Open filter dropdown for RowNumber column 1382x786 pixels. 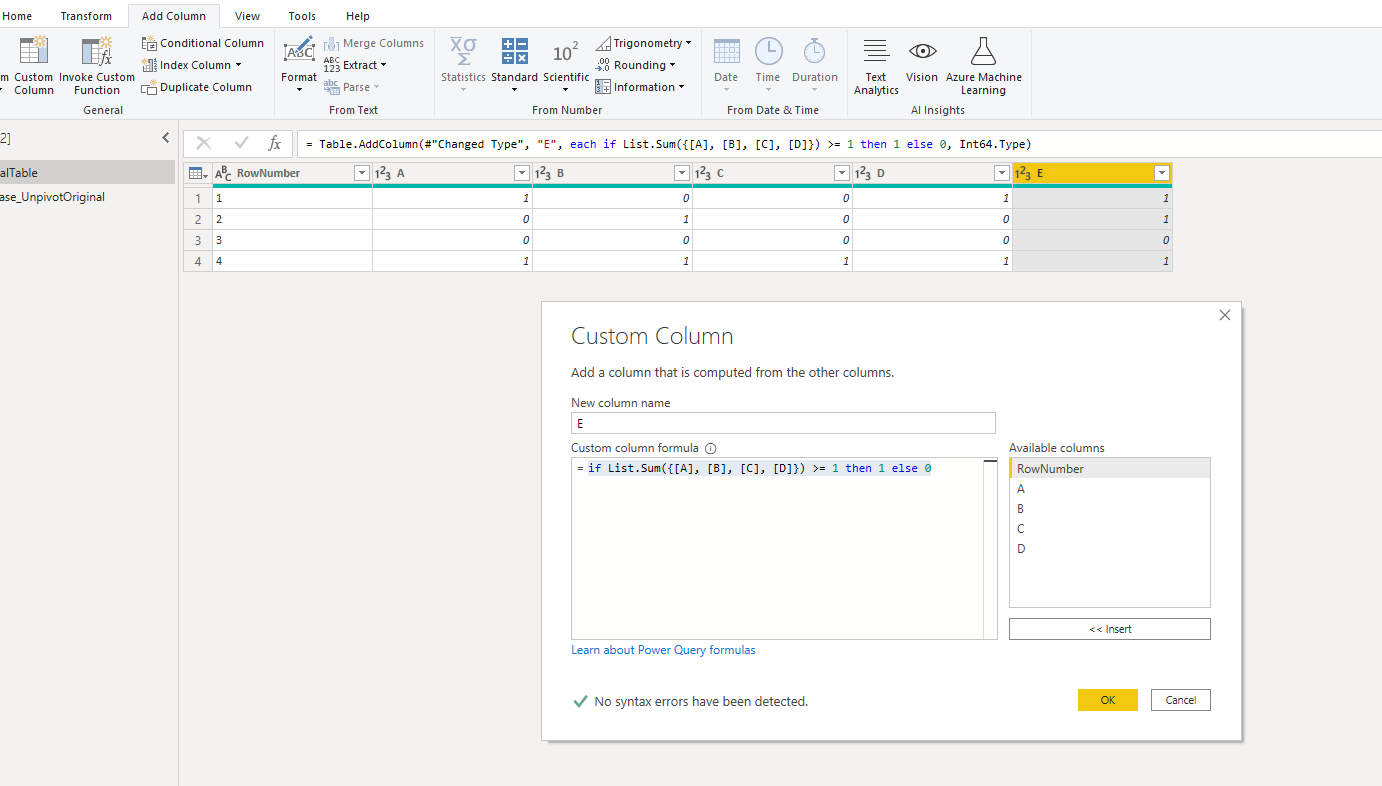[361, 174]
